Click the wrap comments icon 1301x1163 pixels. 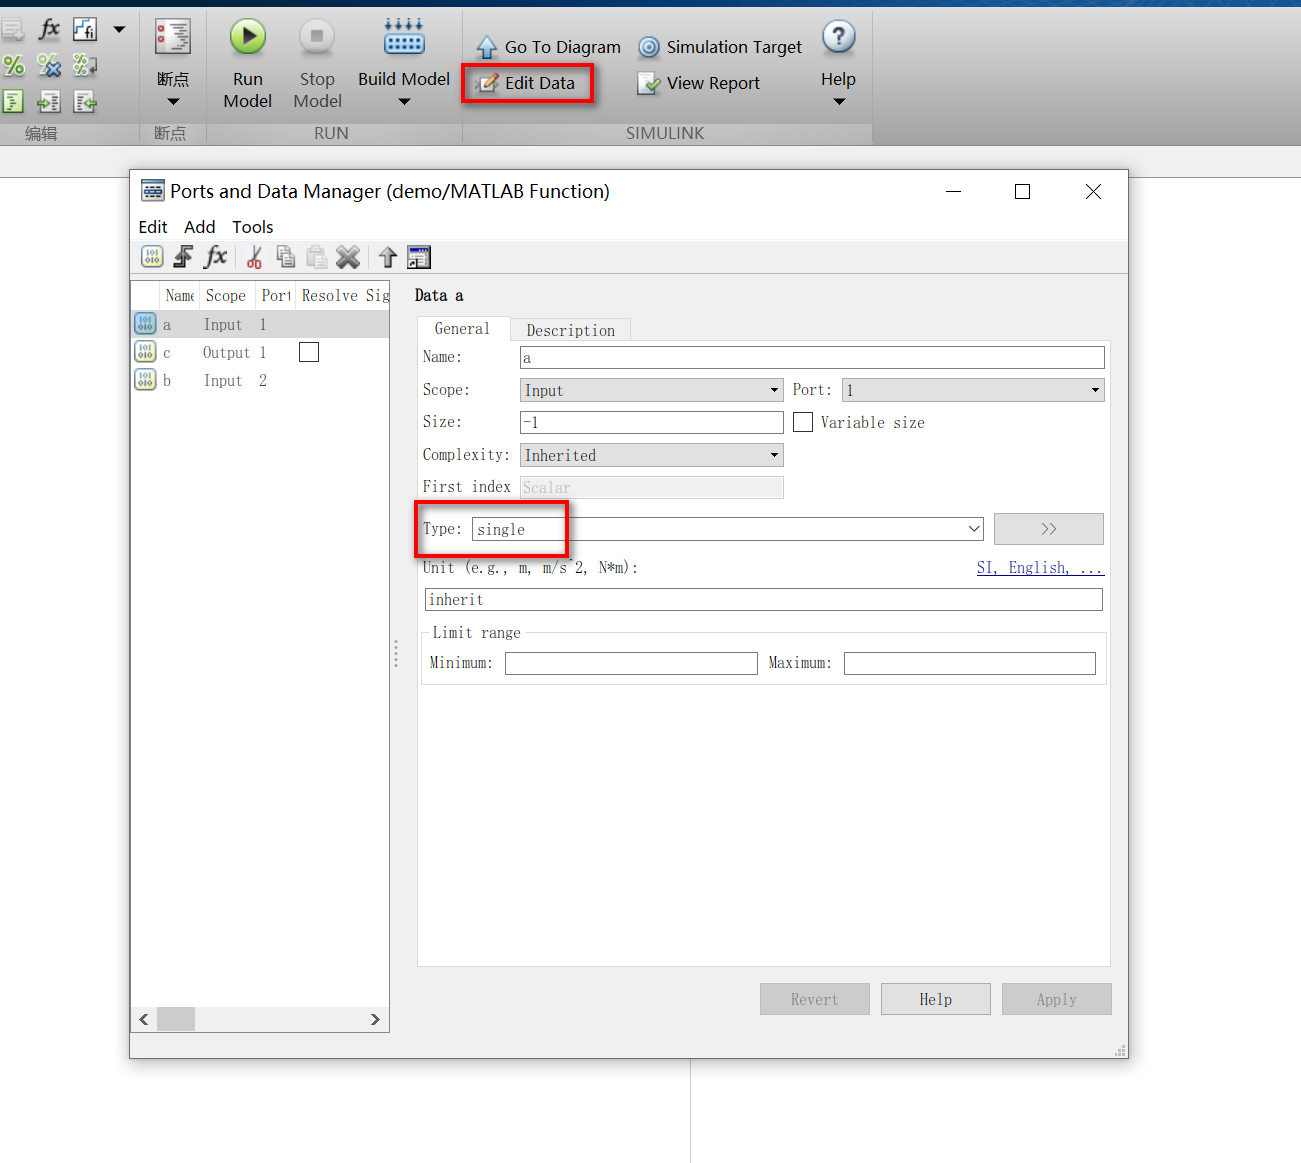tap(85, 66)
